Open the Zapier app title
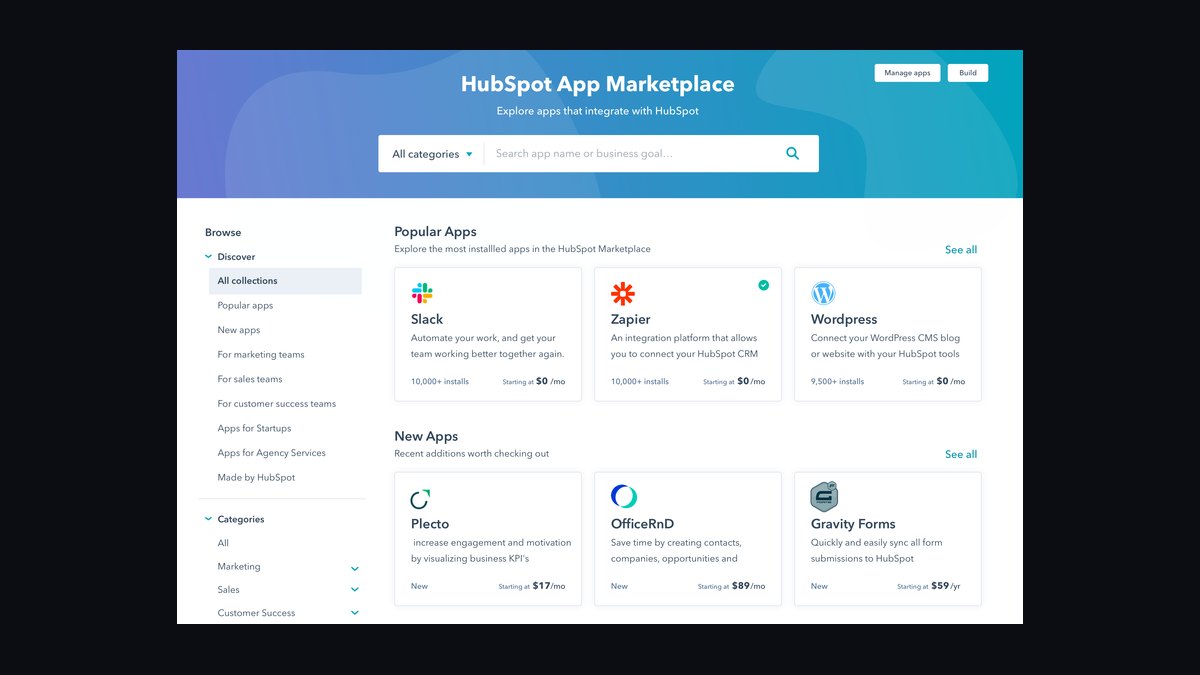Viewport: 1200px width, 675px height. (x=631, y=320)
